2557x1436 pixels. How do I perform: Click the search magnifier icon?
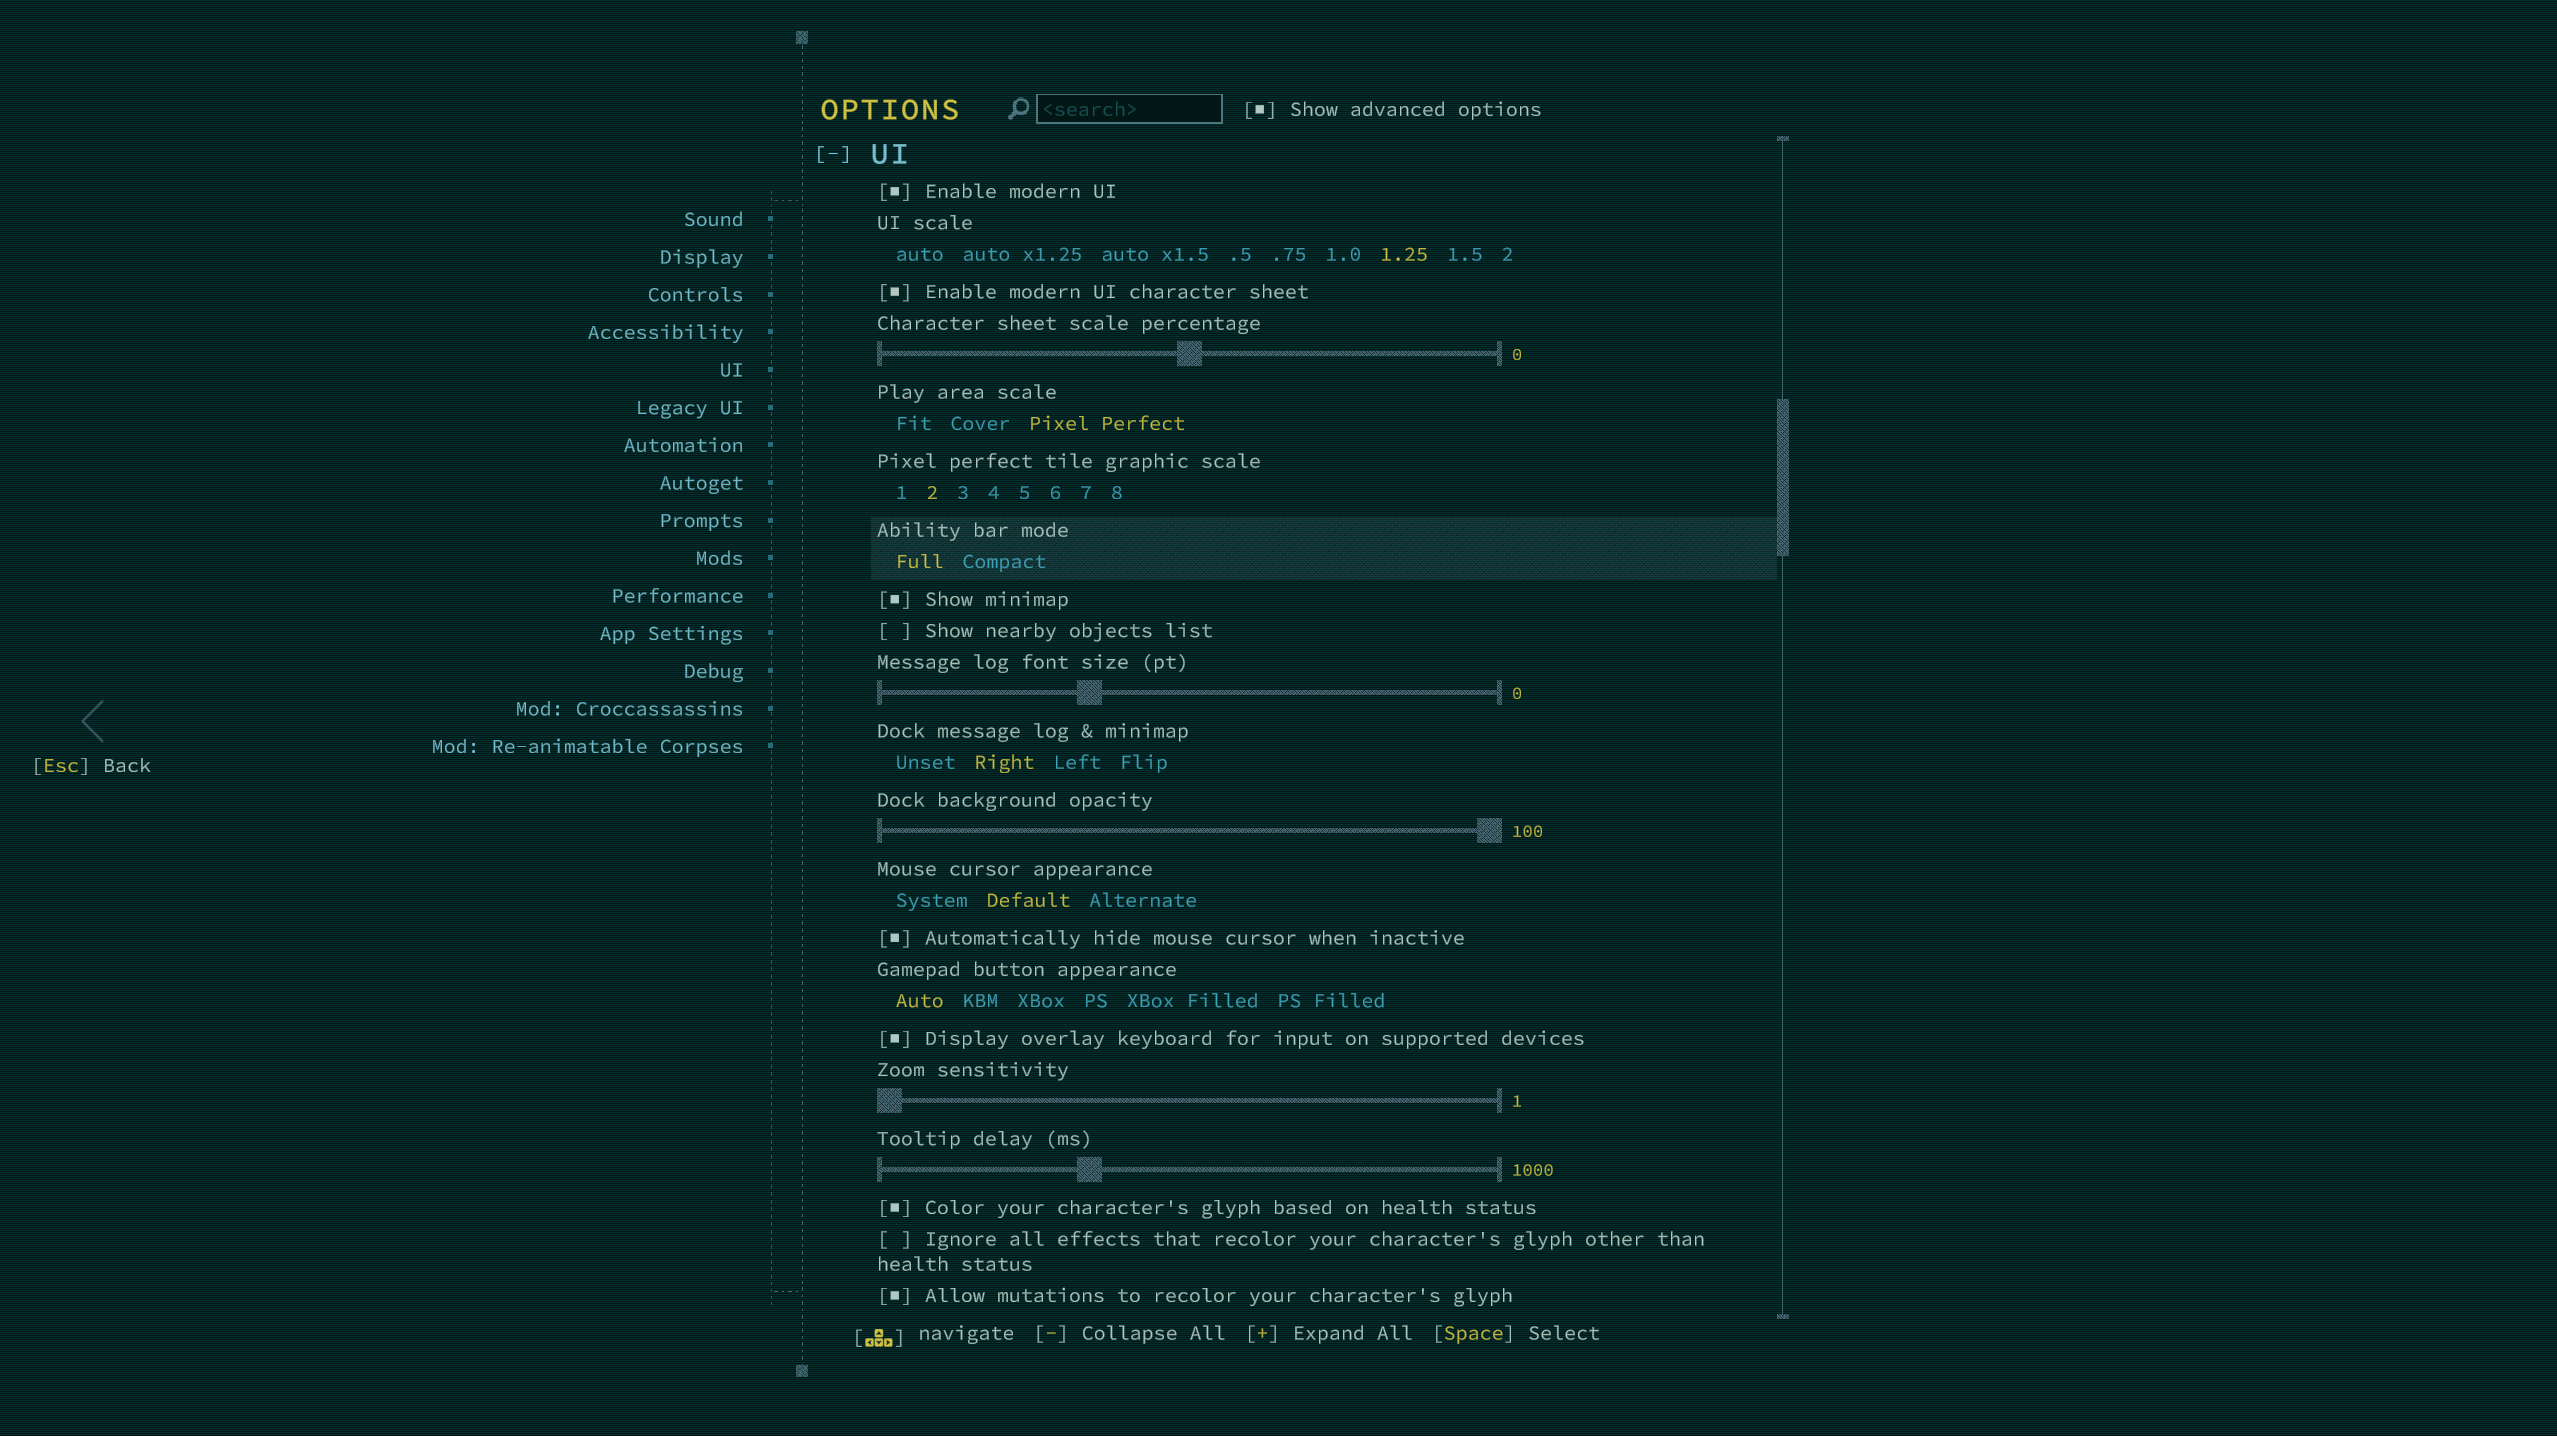point(1018,109)
